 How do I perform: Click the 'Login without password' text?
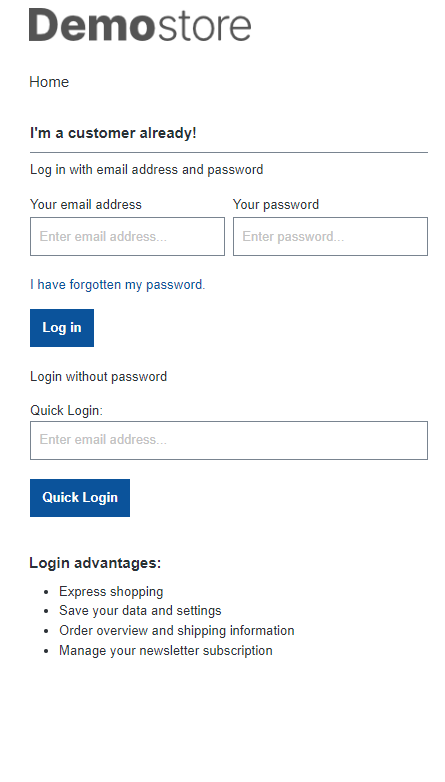(x=98, y=377)
